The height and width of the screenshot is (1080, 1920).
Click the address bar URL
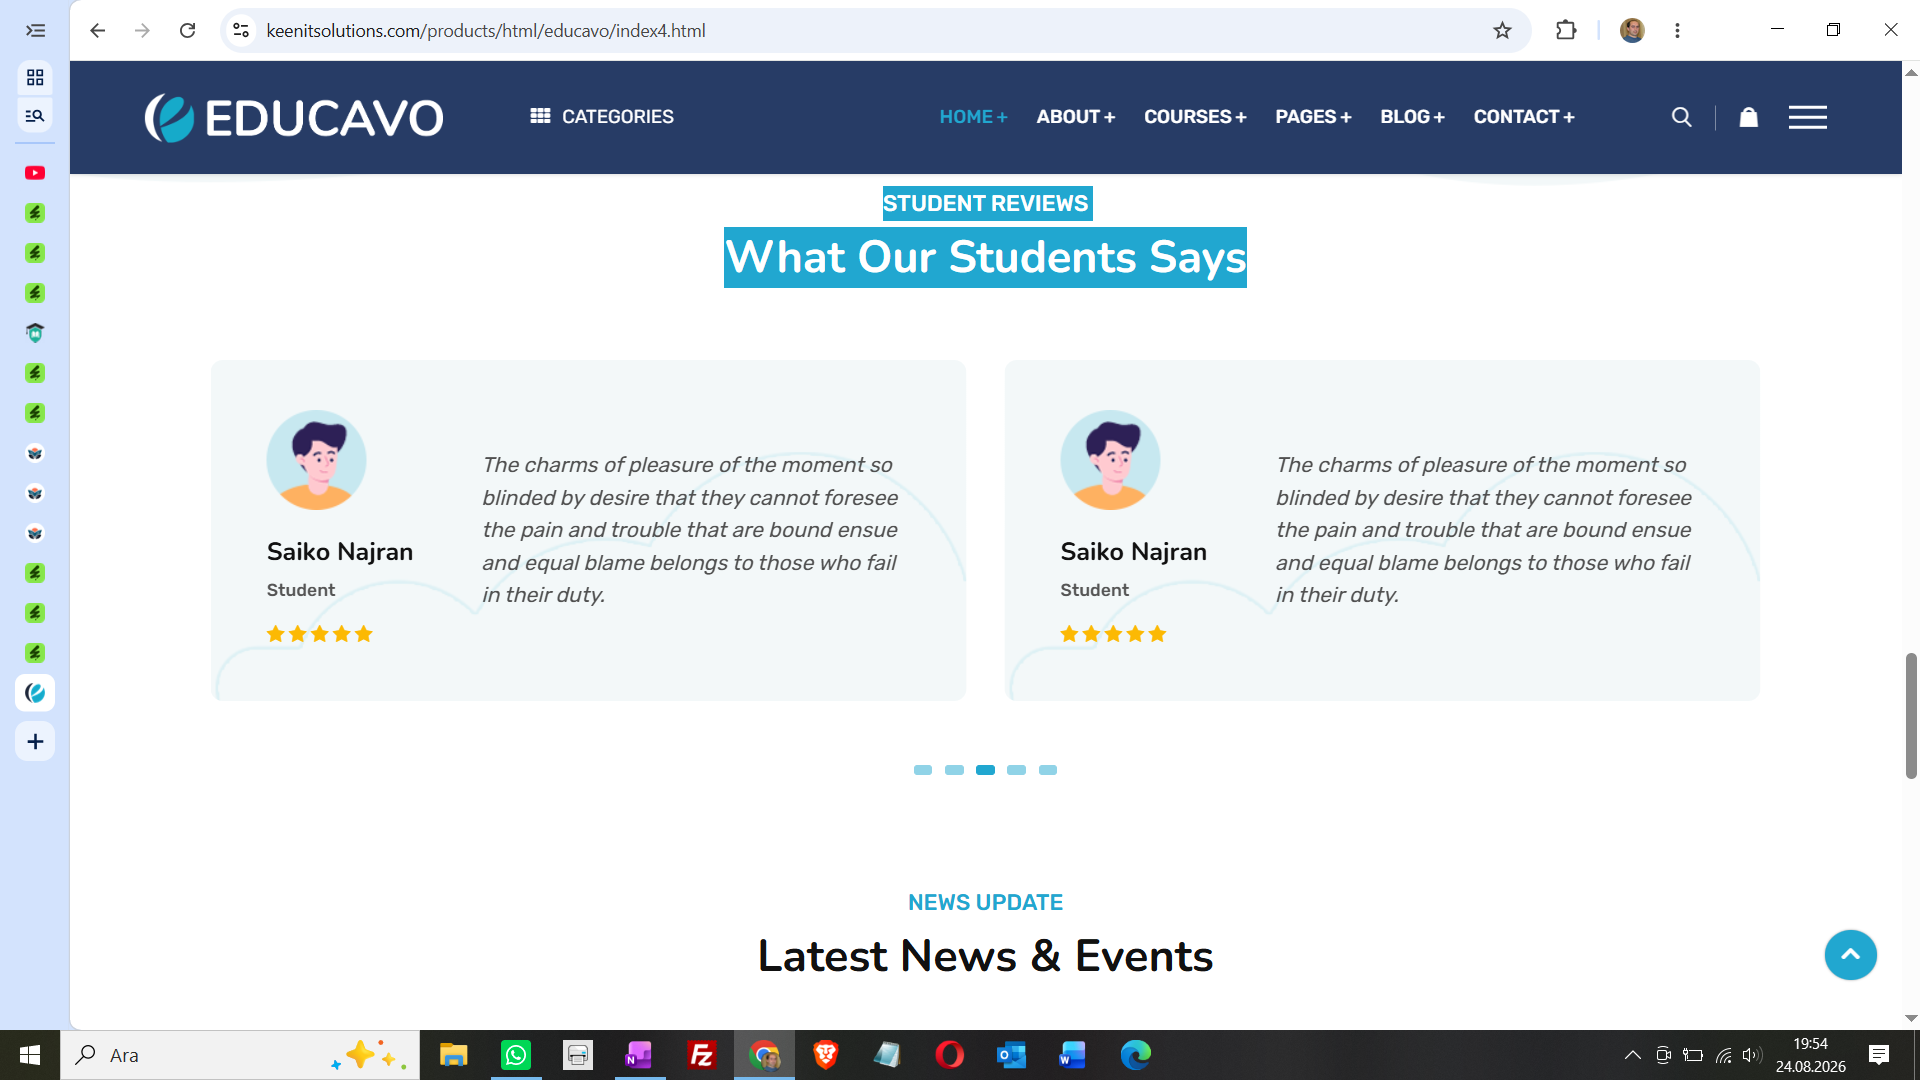tap(486, 31)
